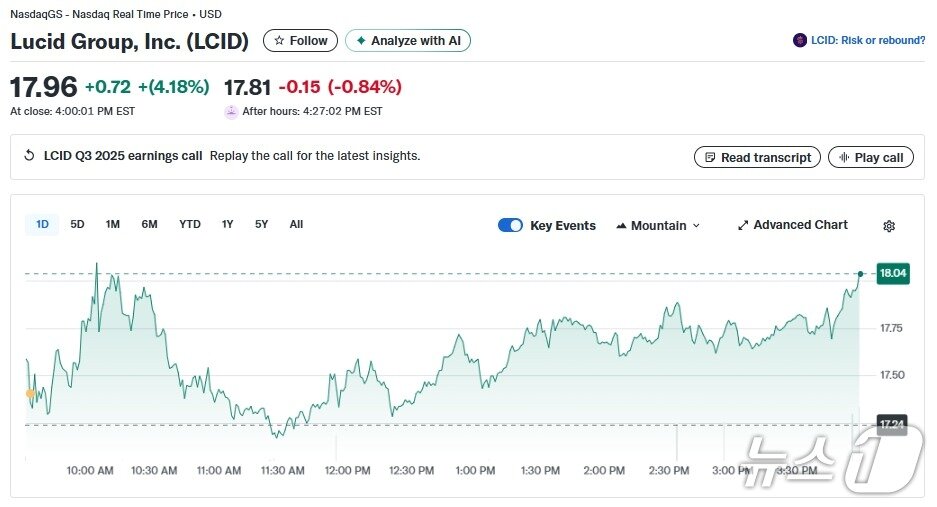Click the purple LCID risk badge icon

pos(800,41)
